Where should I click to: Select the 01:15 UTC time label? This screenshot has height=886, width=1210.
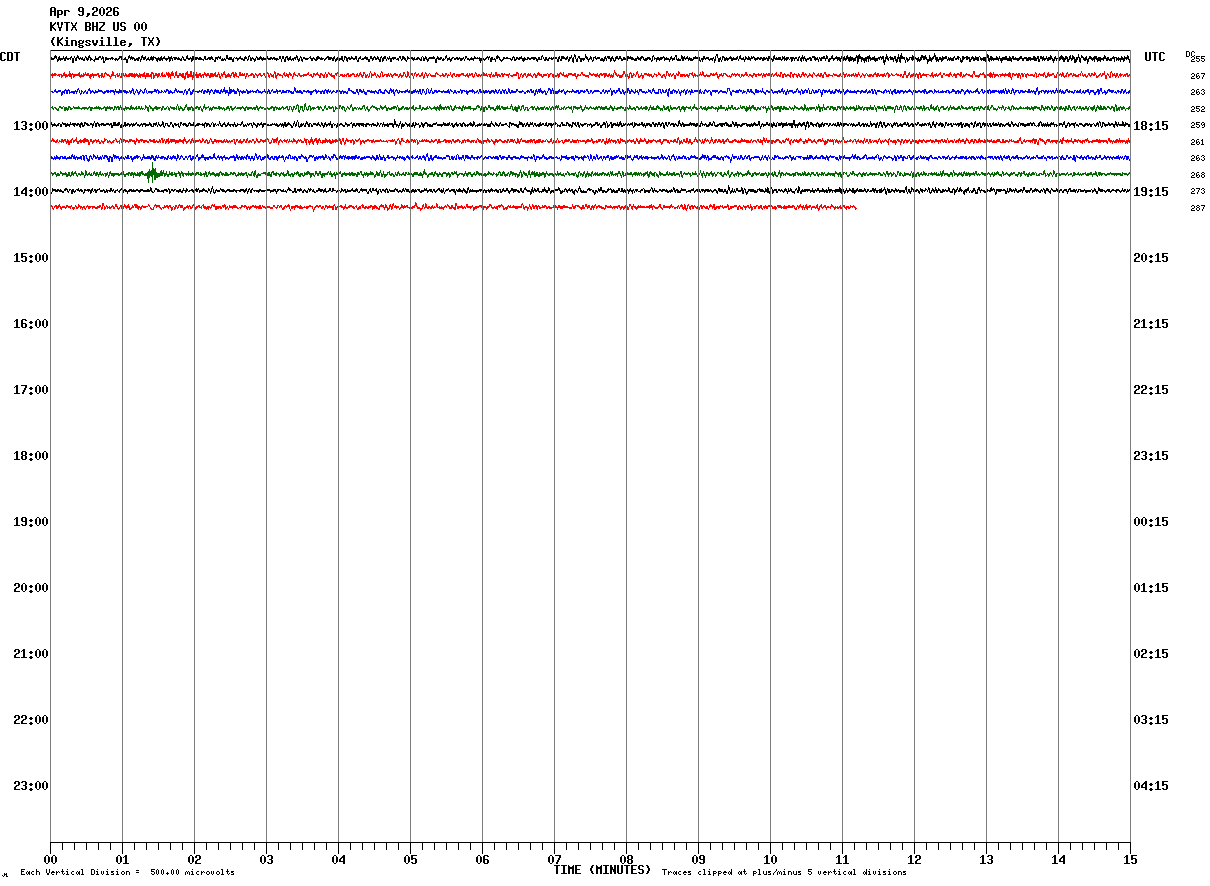tap(1151, 587)
